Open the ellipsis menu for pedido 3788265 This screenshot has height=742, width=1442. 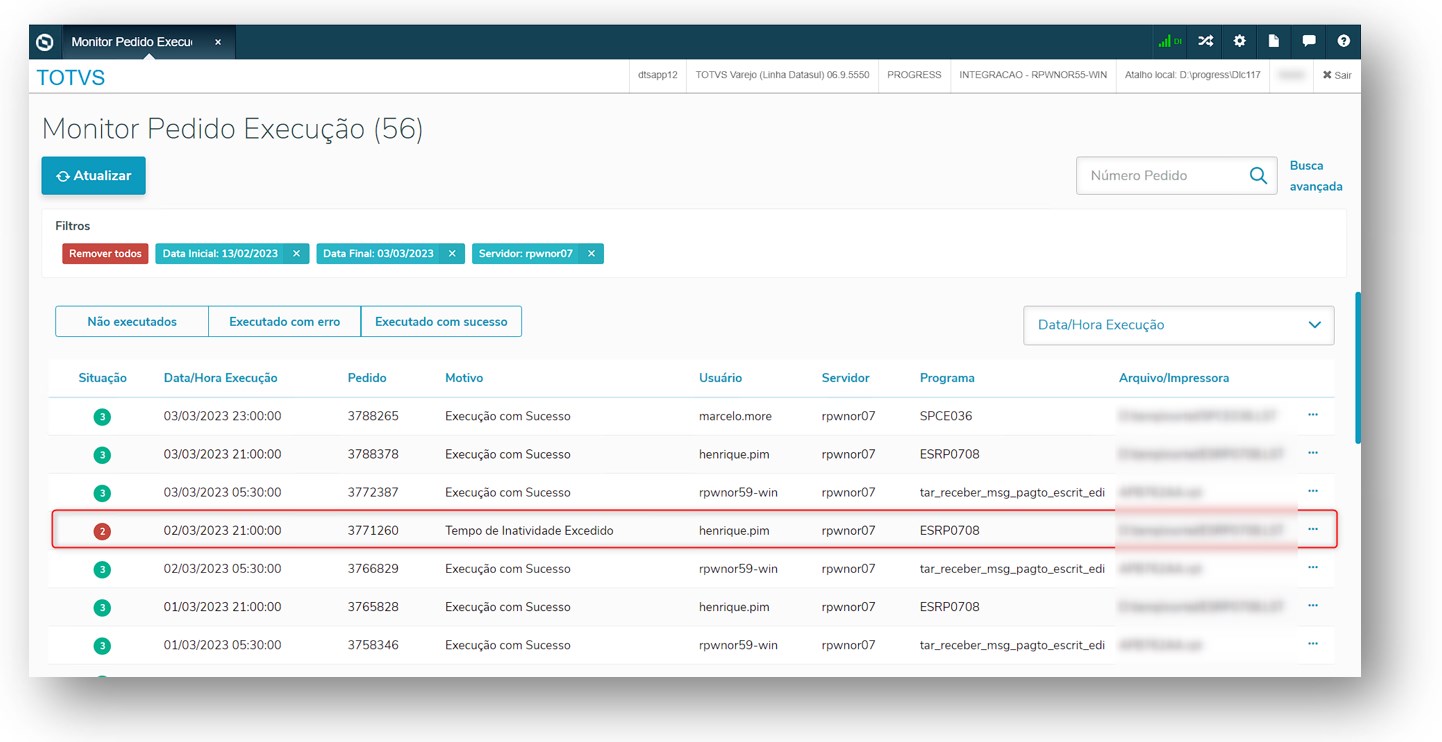[x=1313, y=415]
